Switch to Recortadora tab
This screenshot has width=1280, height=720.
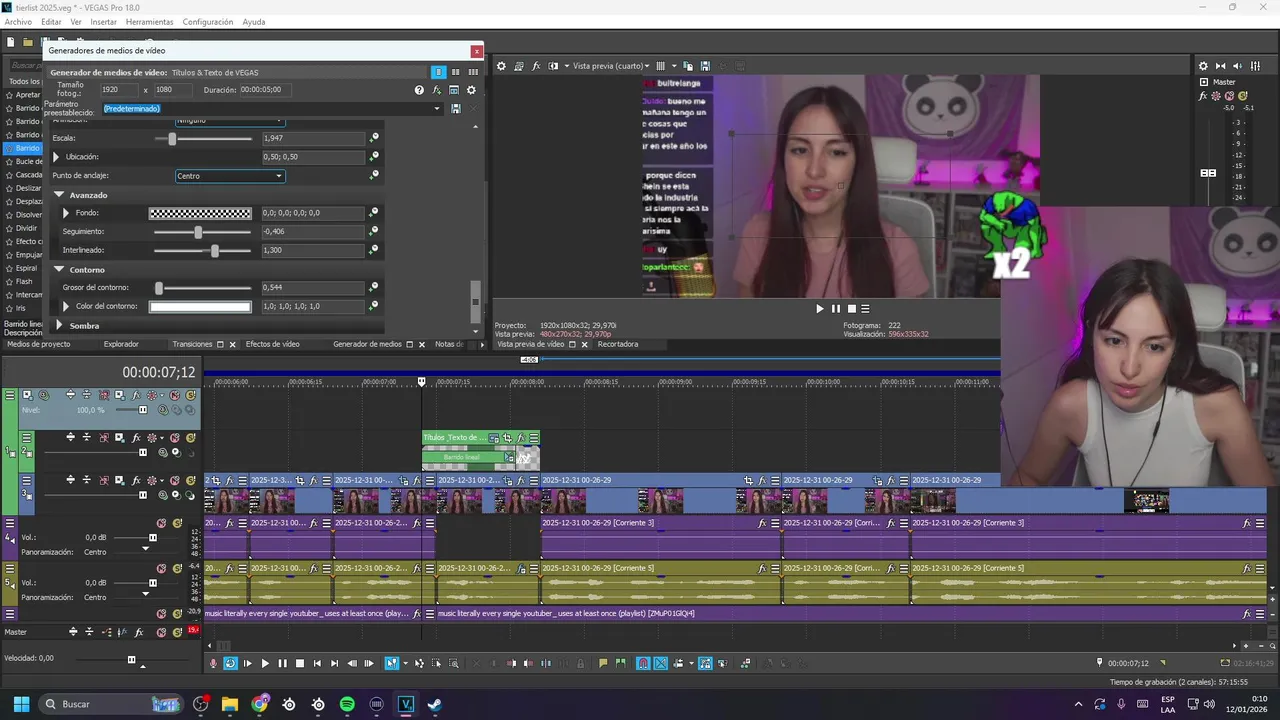click(618, 344)
